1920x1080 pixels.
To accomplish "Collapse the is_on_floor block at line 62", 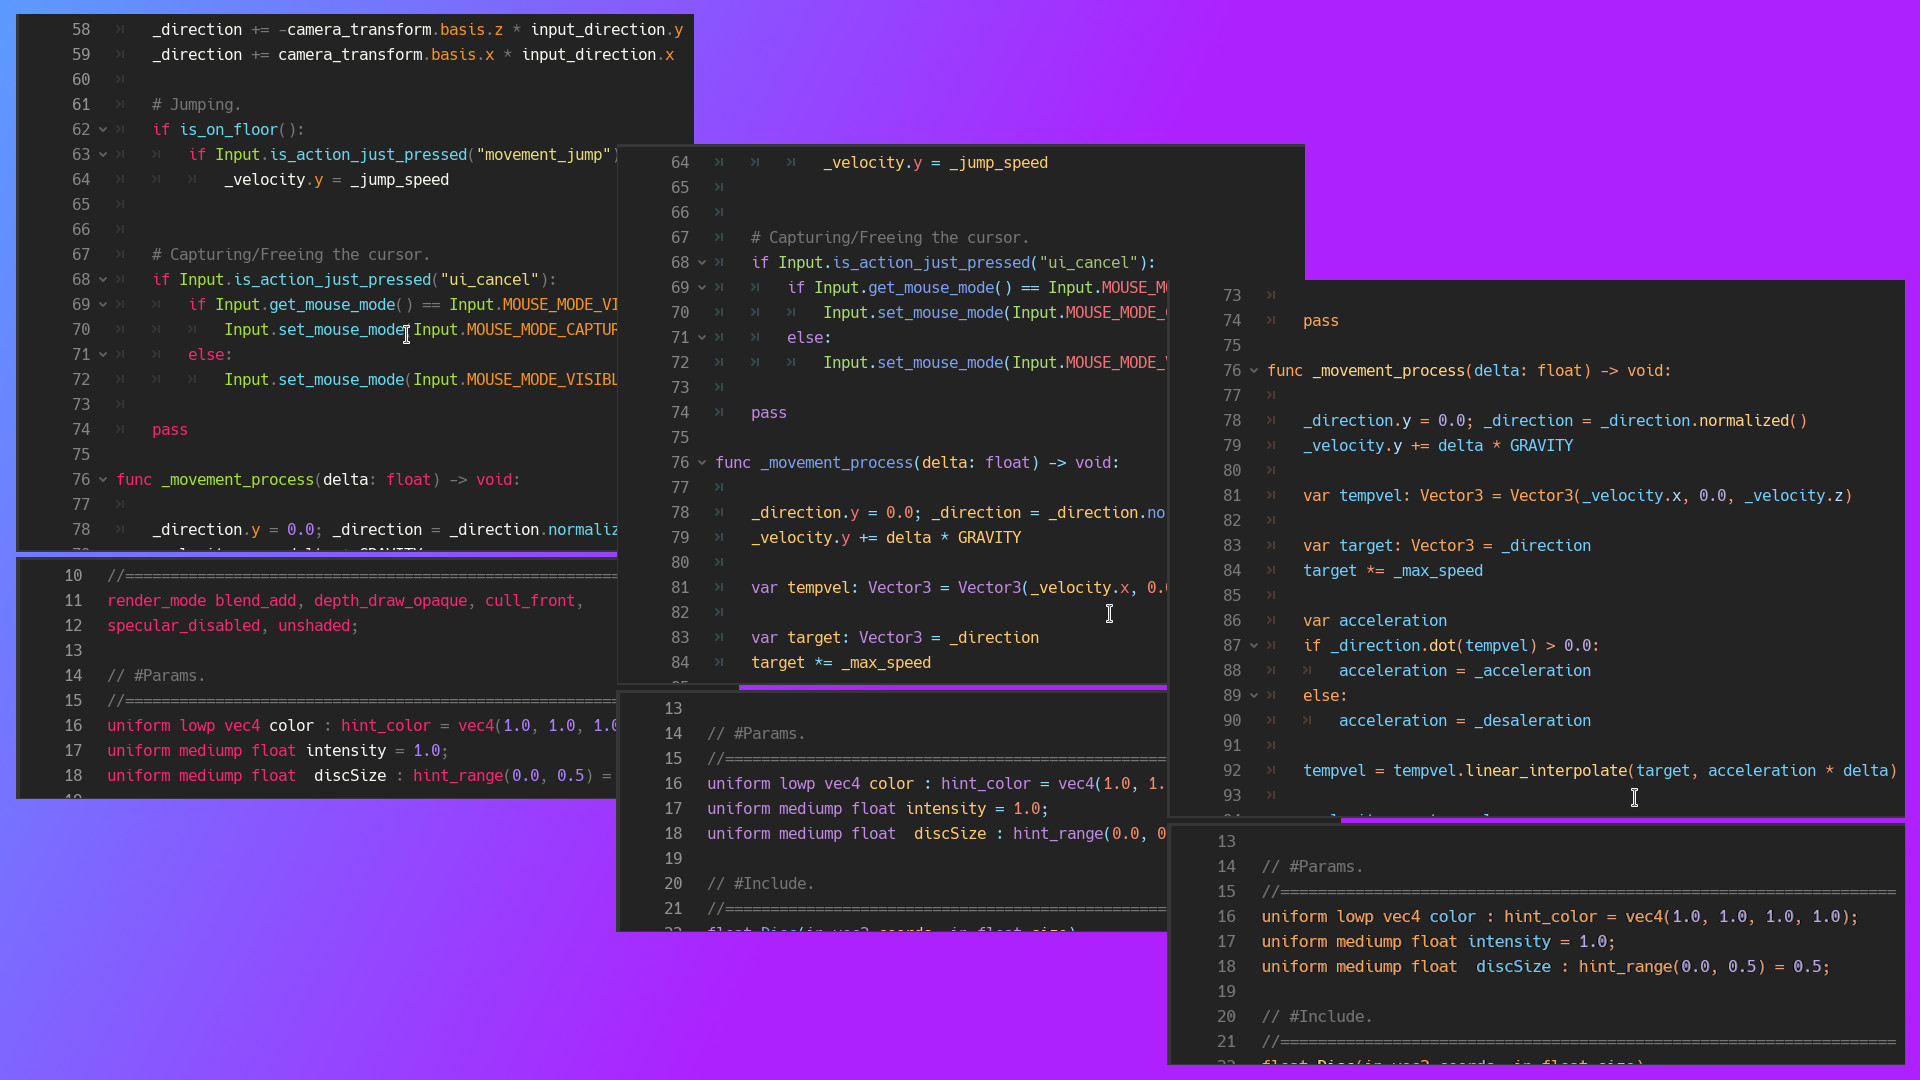I will coord(103,130).
